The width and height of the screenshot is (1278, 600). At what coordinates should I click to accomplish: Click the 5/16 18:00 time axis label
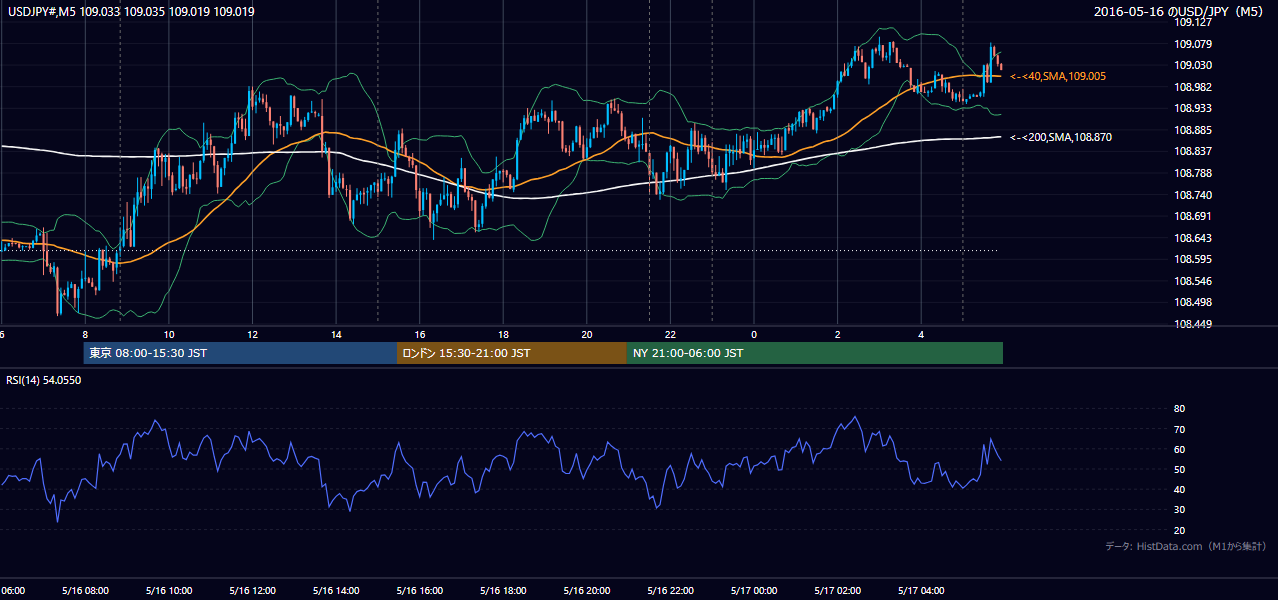click(503, 590)
